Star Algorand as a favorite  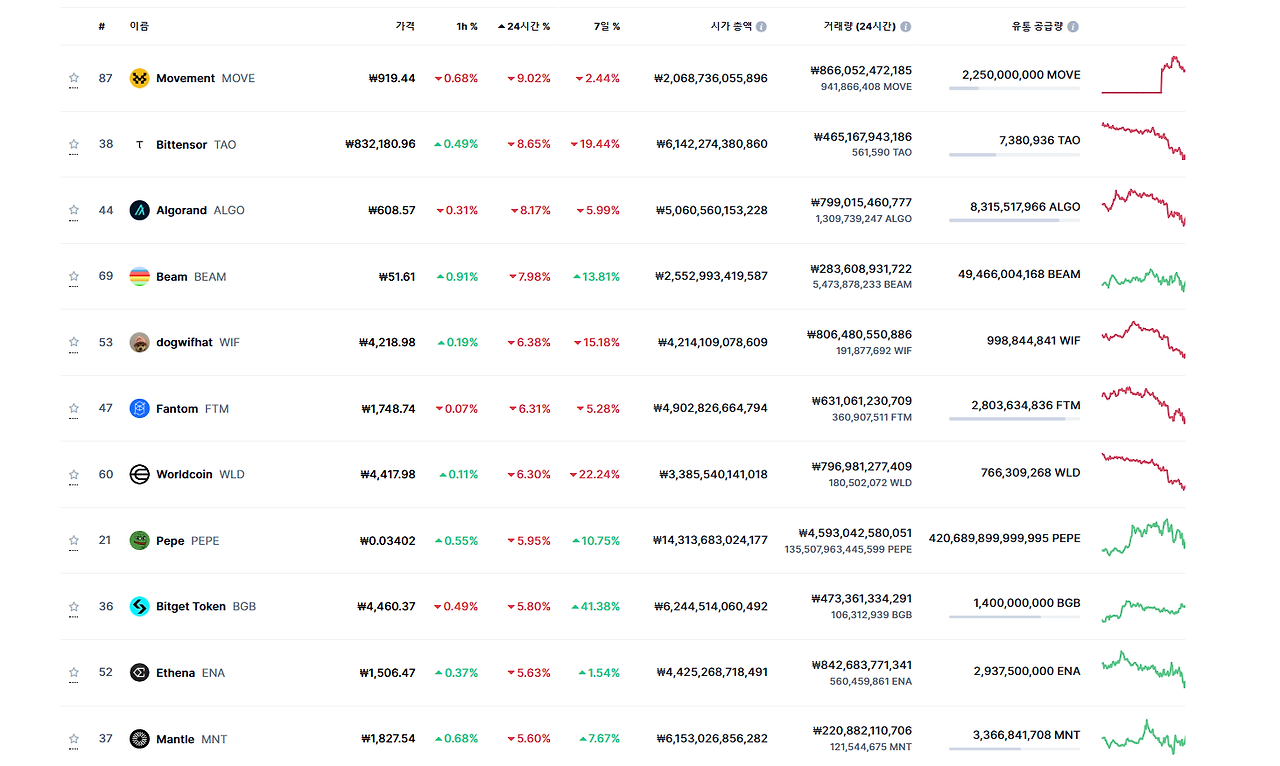pos(73,209)
